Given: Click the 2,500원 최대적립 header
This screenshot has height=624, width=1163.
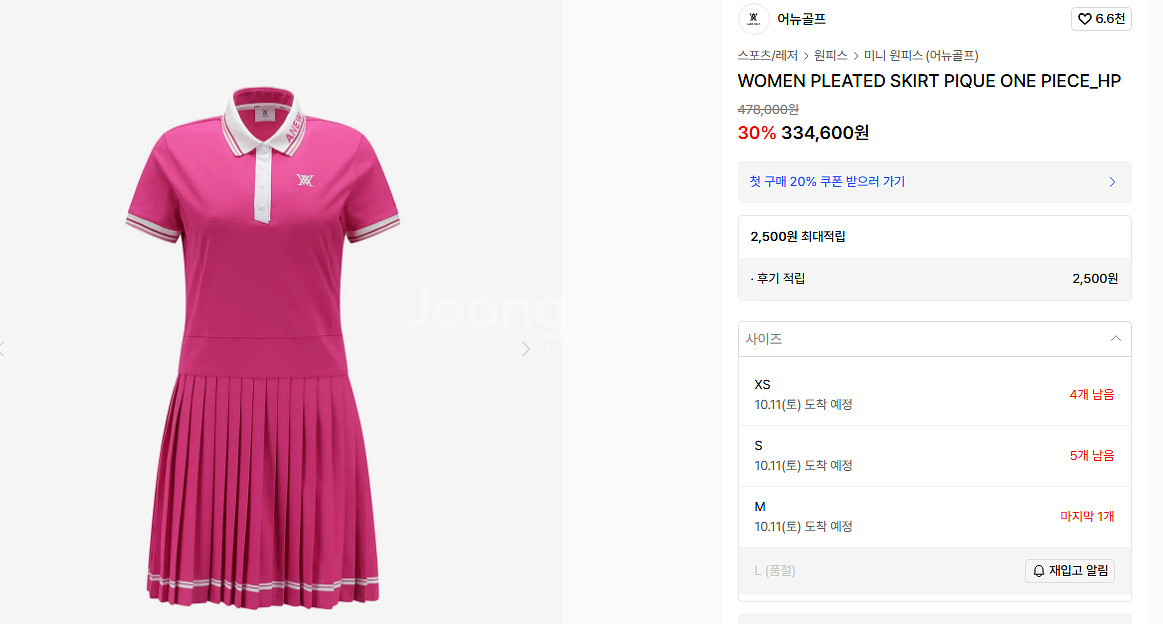Looking at the screenshot, I should [x=798, y=237].
